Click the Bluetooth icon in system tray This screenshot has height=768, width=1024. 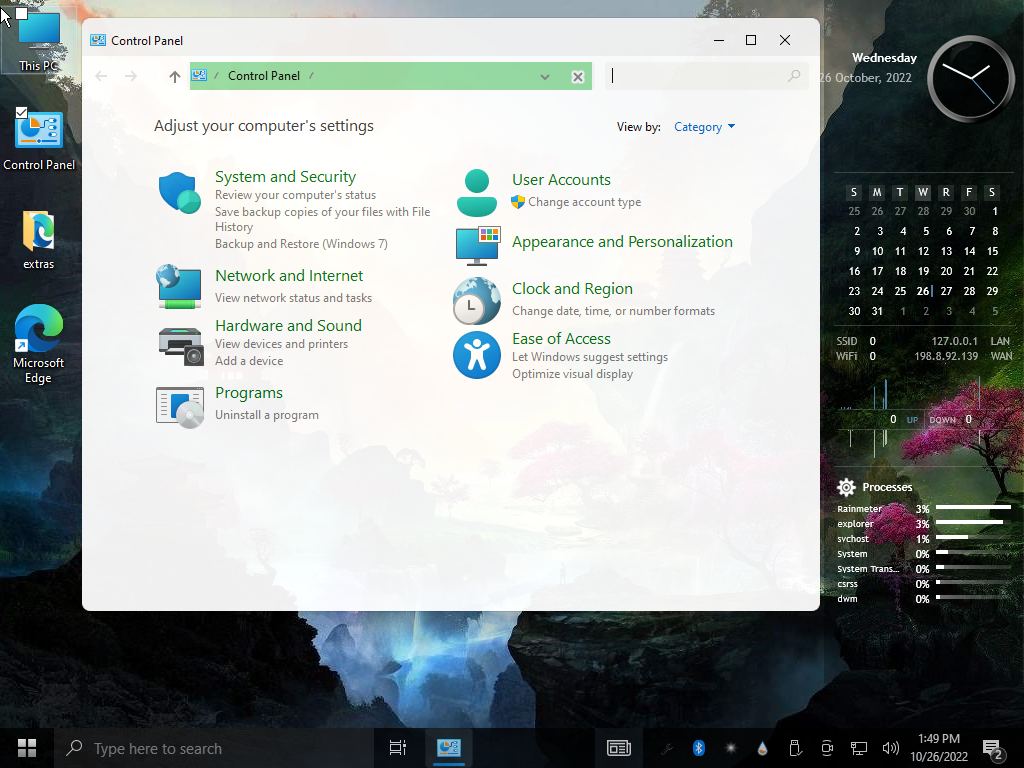tap(700, 748)
